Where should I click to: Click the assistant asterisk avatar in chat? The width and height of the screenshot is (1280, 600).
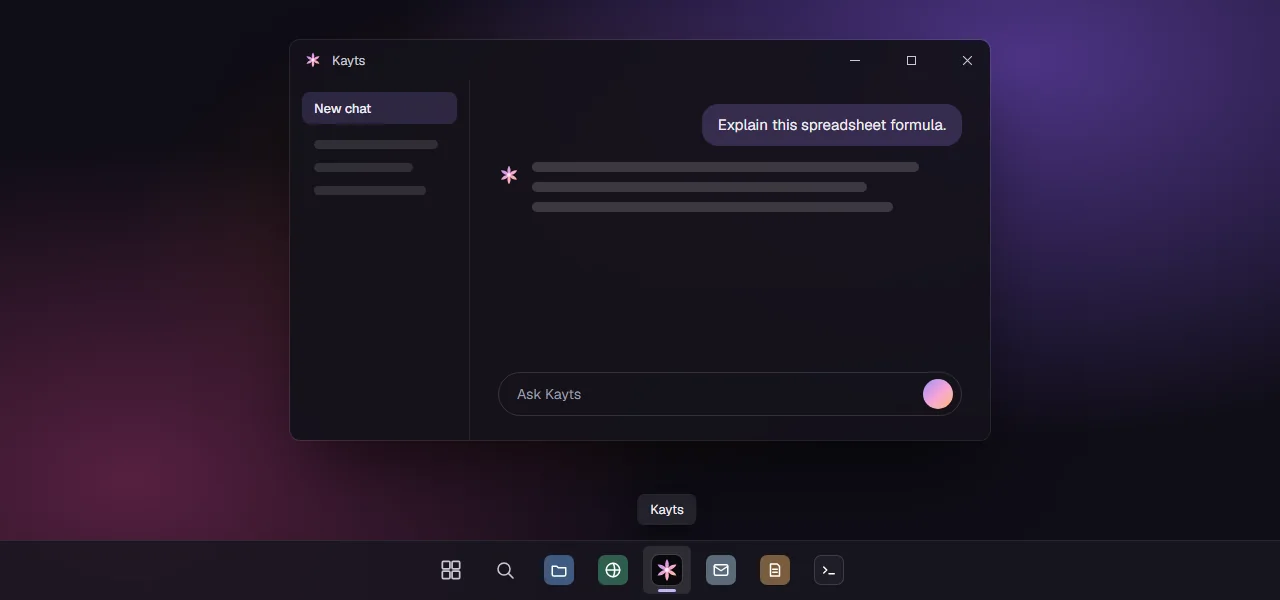[509, 175]
